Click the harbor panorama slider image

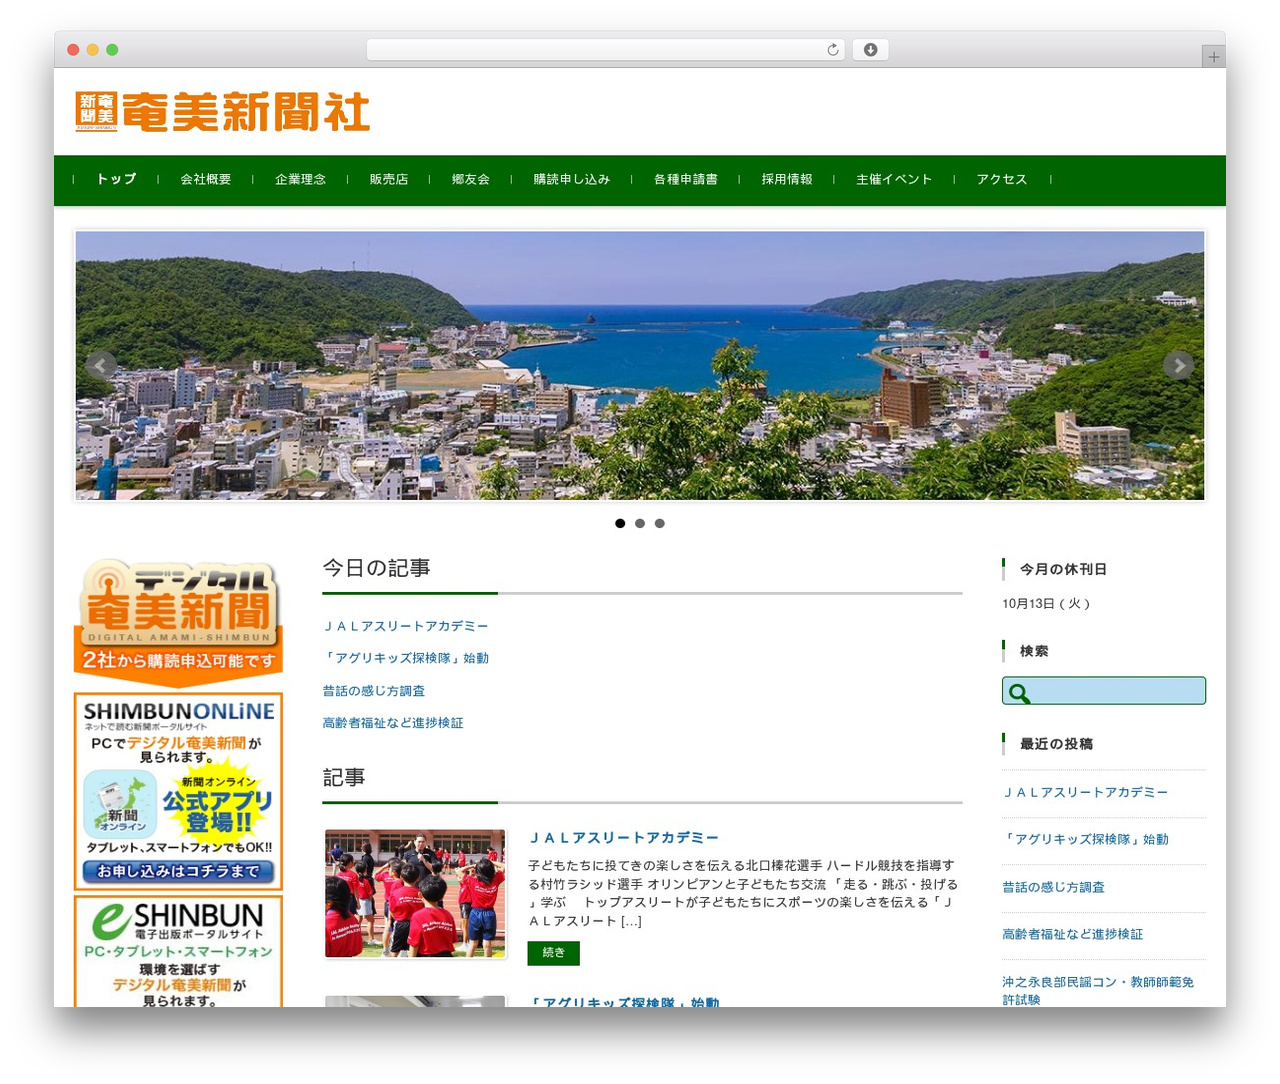point(640,366)
